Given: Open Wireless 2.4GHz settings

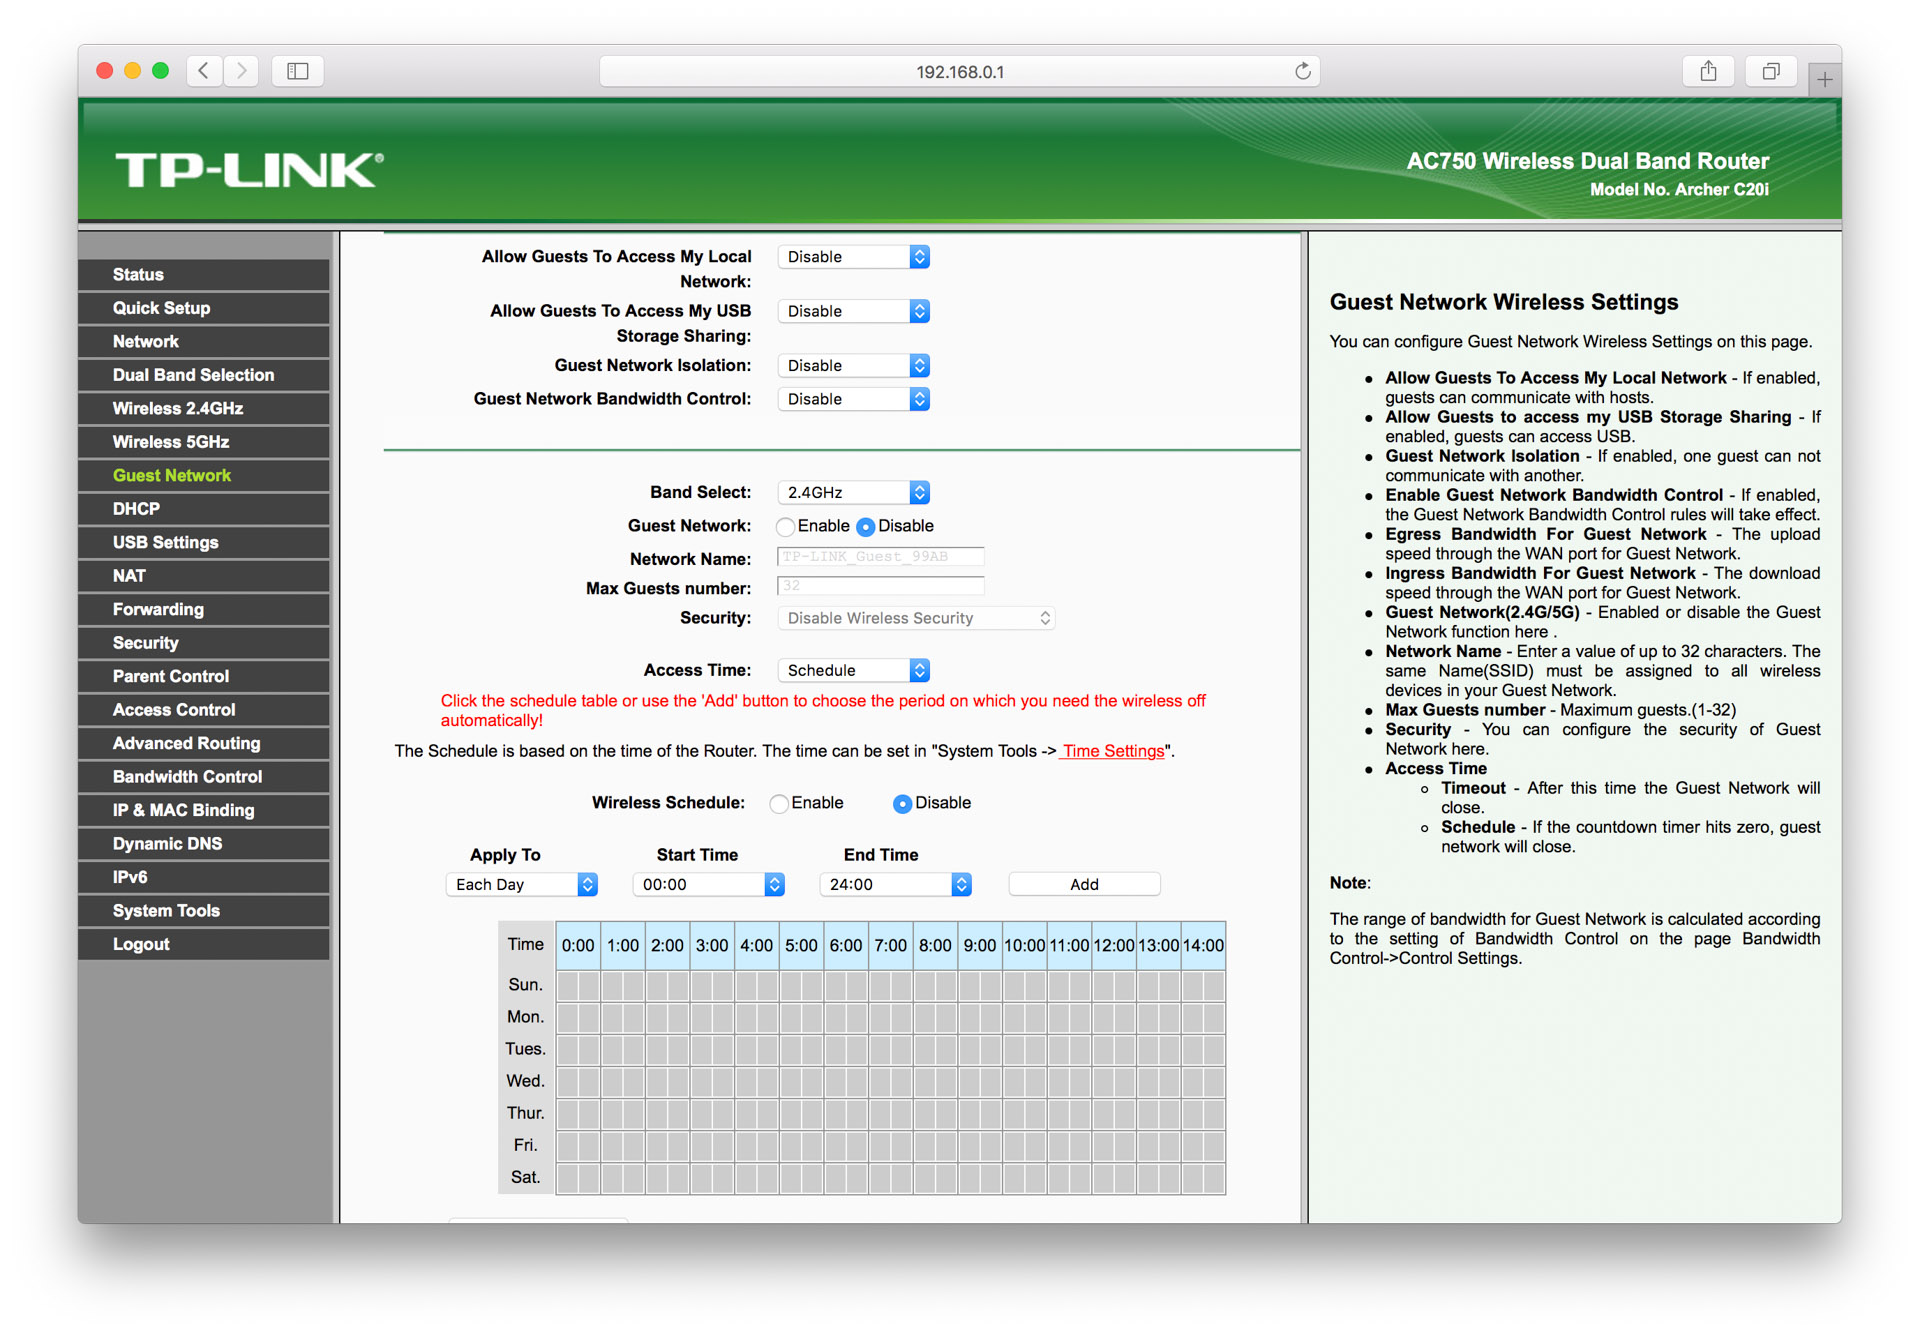Looking at the screenshot, I should (x=204, y=409).
